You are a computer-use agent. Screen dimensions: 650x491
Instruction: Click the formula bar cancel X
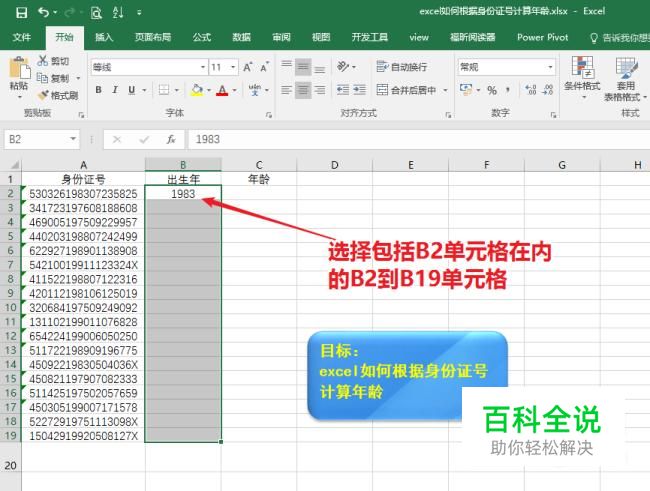click(117, 139)
